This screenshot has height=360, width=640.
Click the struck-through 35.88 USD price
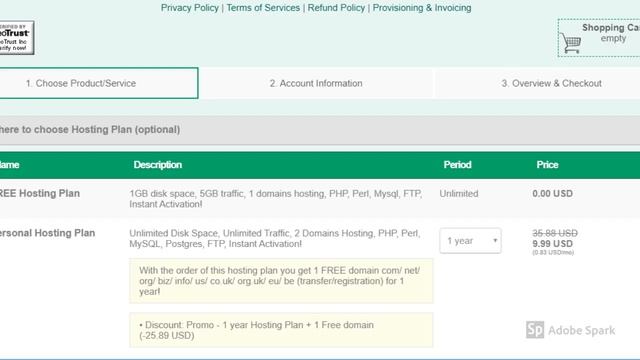[555, 233]
